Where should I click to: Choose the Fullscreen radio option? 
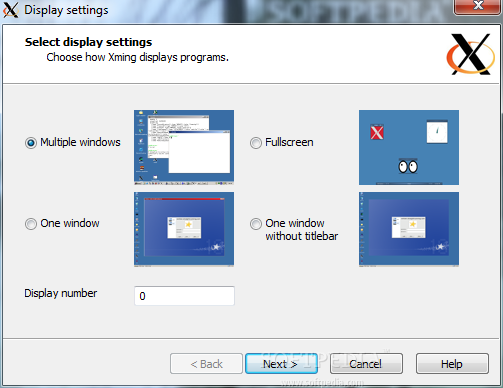(256, 143)
